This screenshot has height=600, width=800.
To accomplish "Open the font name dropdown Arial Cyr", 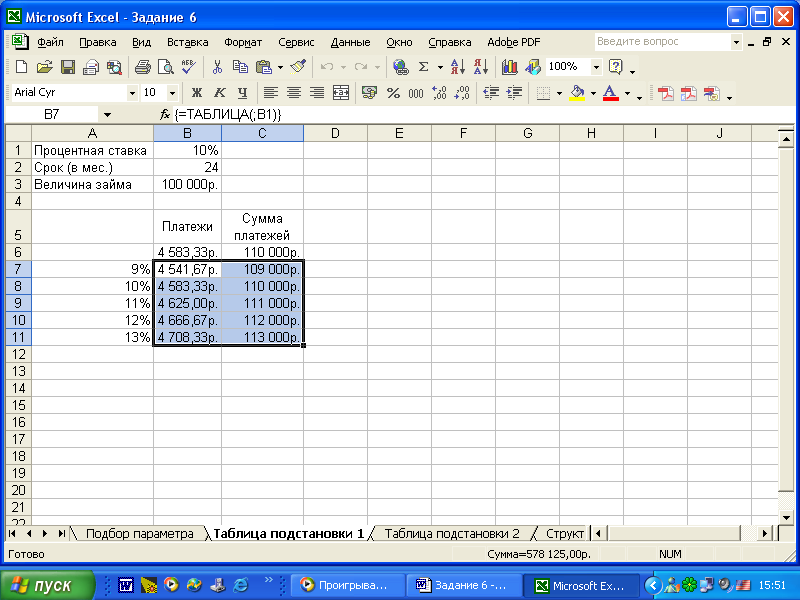I will pos(132,93).
